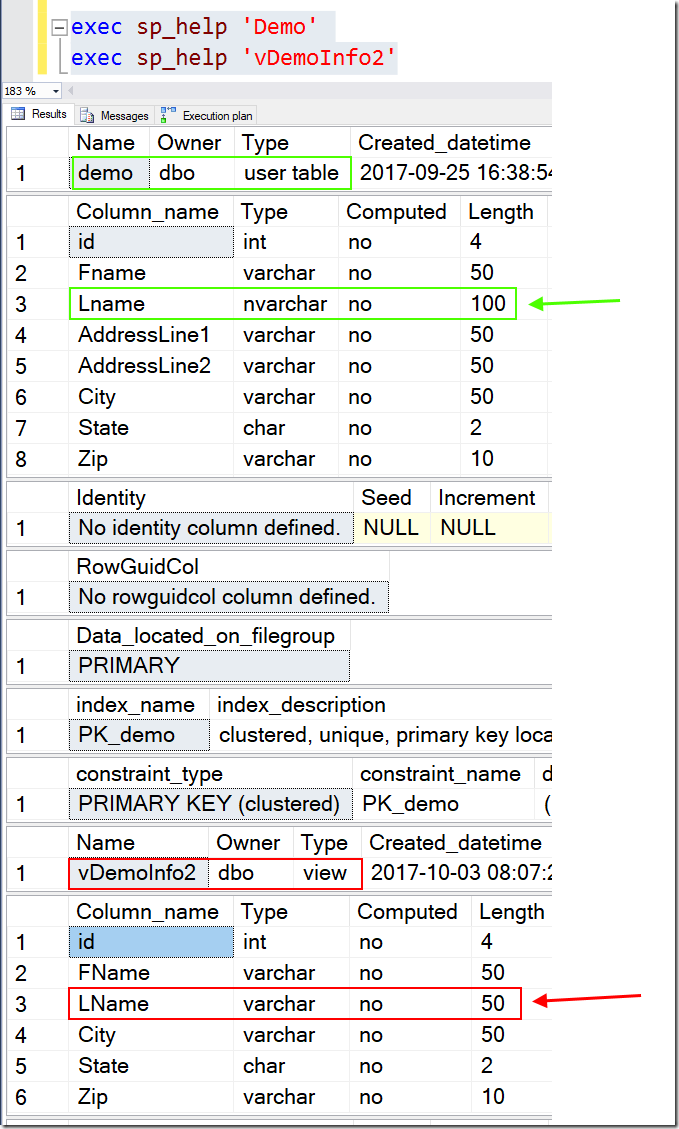Click the Created_datetime 2017-10-03 cell
Image resolution: width=679 pixels, height=1129 pixels.
pyautogui.click(x=457, y=873)
